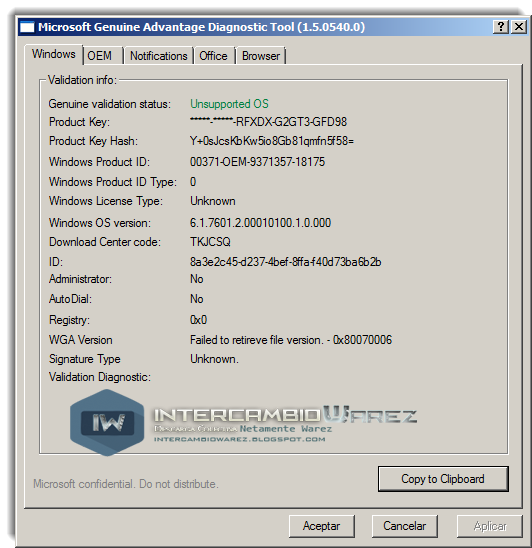Click the 'Validation Diagnostic:' label
The width and height of the screenshot is (532, 548).
(x=100, y=377)
